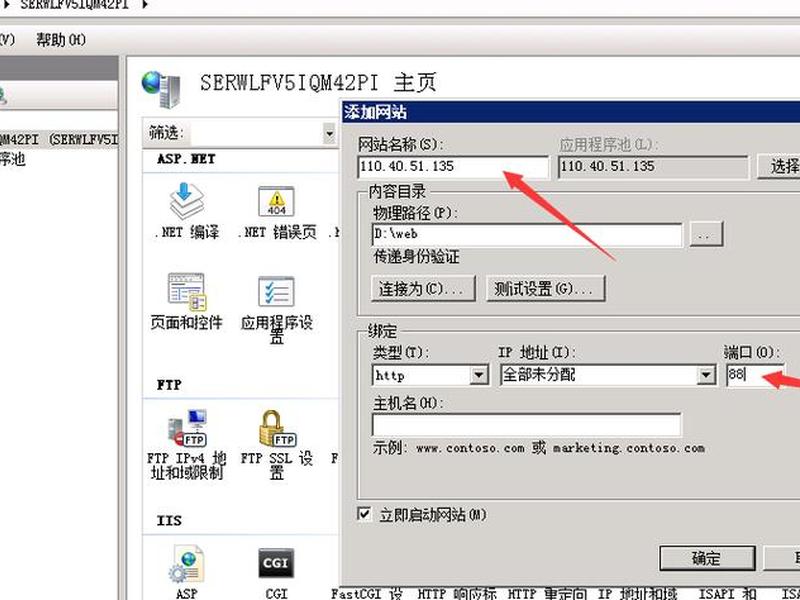Click the SERWLFV5IQM42PI breadcrumb in address bar
The height and width of the screenshot is (600, 800).
pyautogui.click(x=74, y=5)
